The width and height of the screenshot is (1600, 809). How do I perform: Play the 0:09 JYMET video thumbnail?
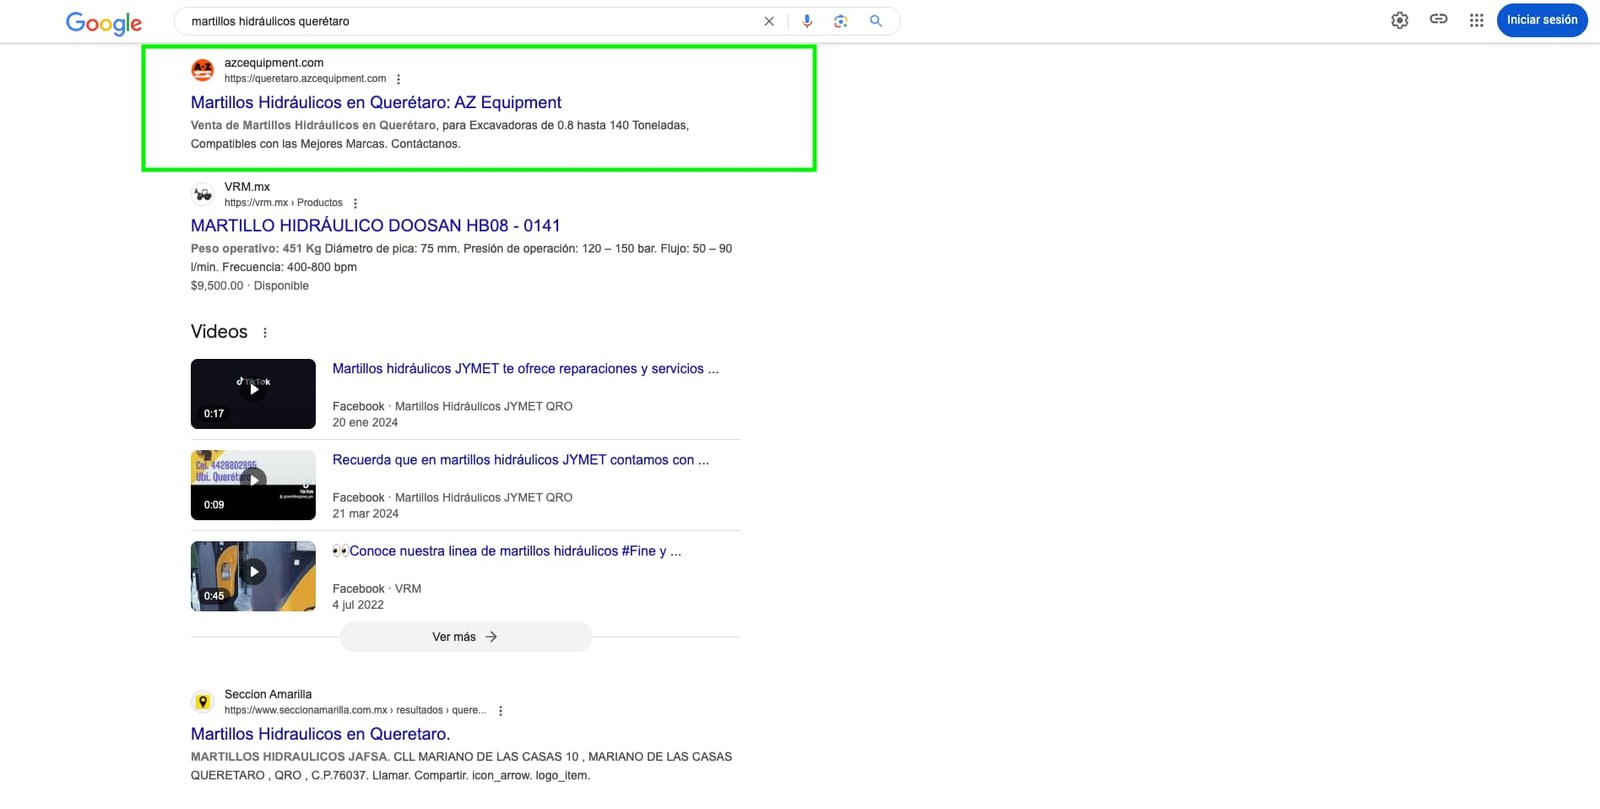(253, 485)
